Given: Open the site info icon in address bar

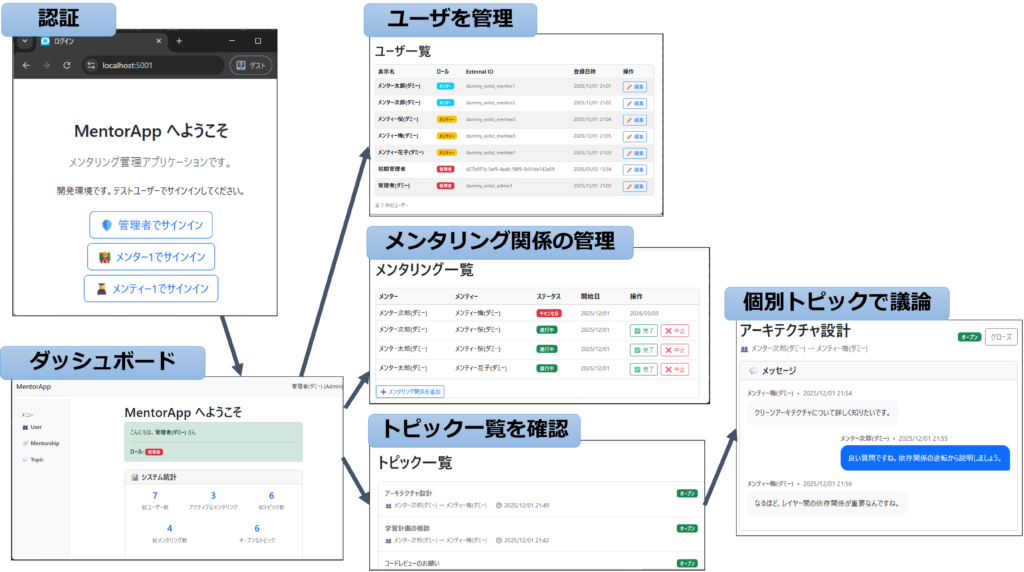Looking at the screenshot, I should click(91, 65).
